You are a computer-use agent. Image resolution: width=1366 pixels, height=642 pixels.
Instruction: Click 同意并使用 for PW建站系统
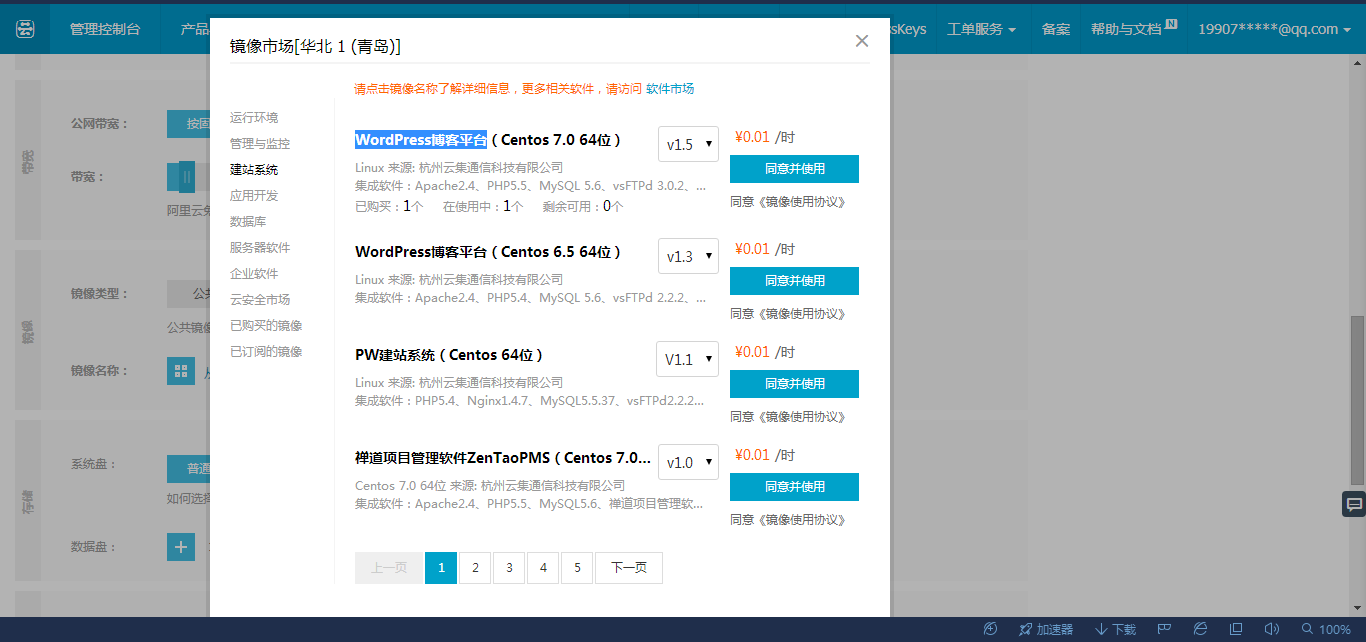pos(794,384)
